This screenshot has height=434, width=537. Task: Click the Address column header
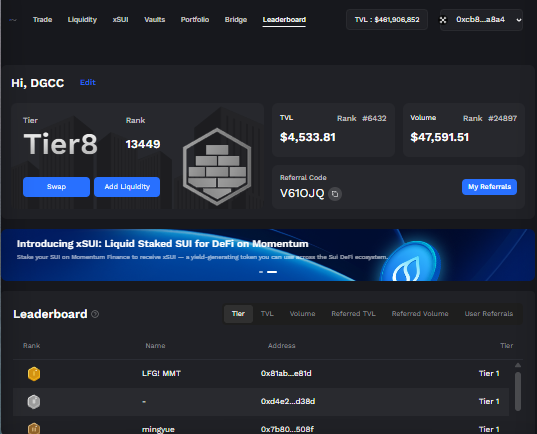(x=282, y=346)
